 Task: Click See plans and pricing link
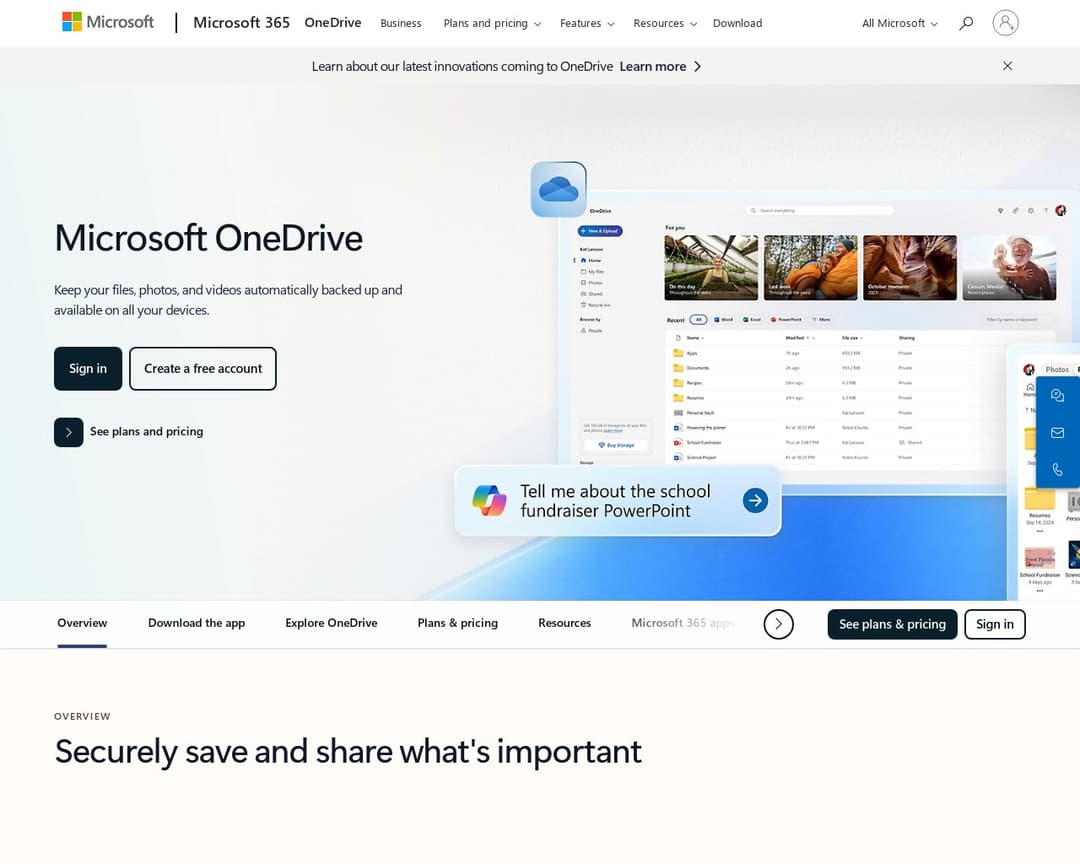tap(146, 432)
